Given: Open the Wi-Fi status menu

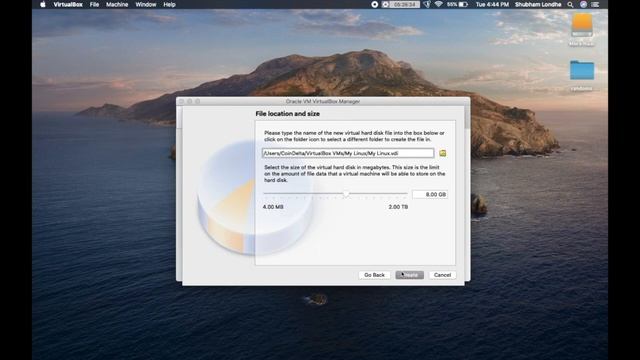Looking at the screenshot, I should 438,4.
